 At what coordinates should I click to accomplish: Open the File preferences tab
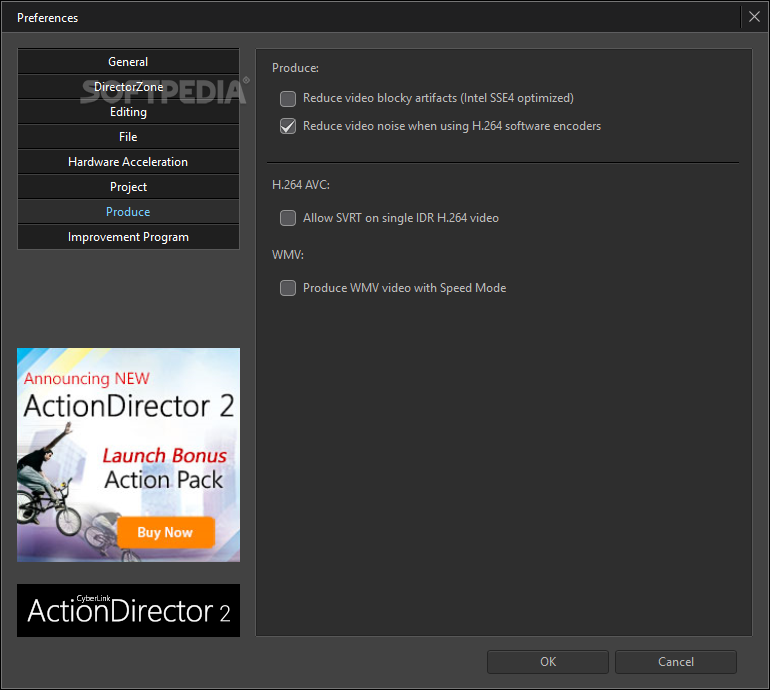point(128,137)
